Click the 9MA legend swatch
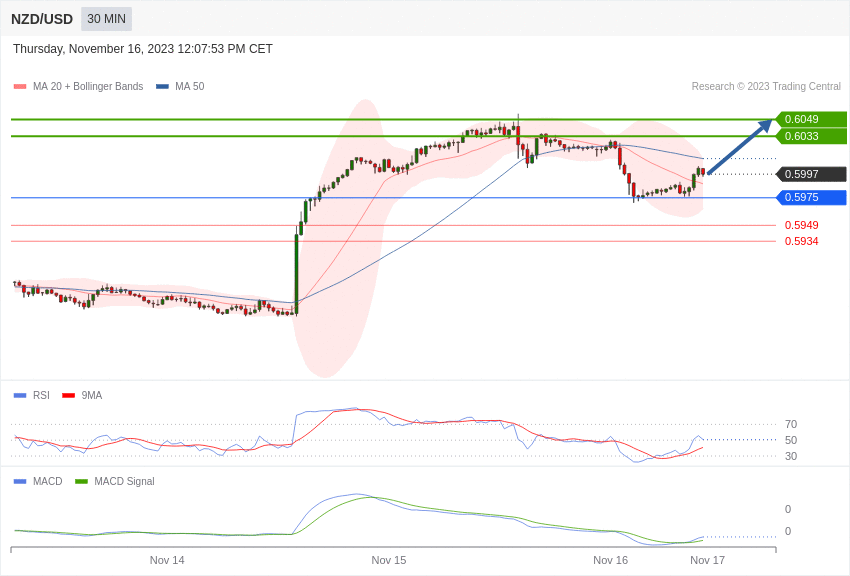 click(x=69, y=396)
